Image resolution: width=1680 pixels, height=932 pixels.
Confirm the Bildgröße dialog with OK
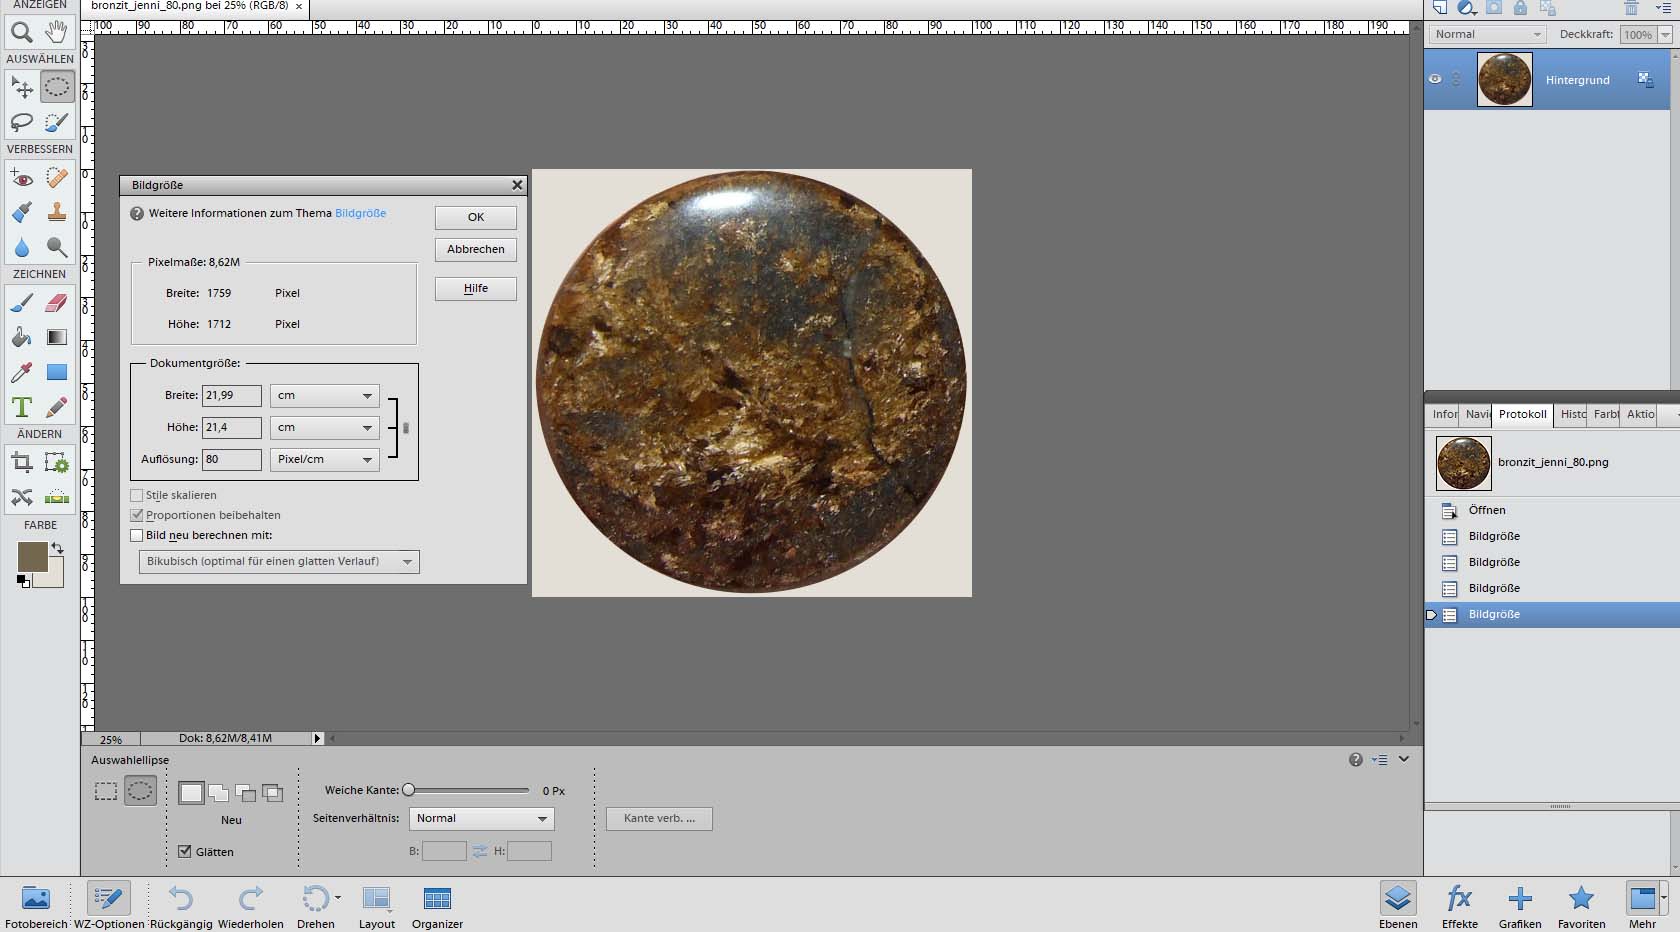(x=475, y=217)
